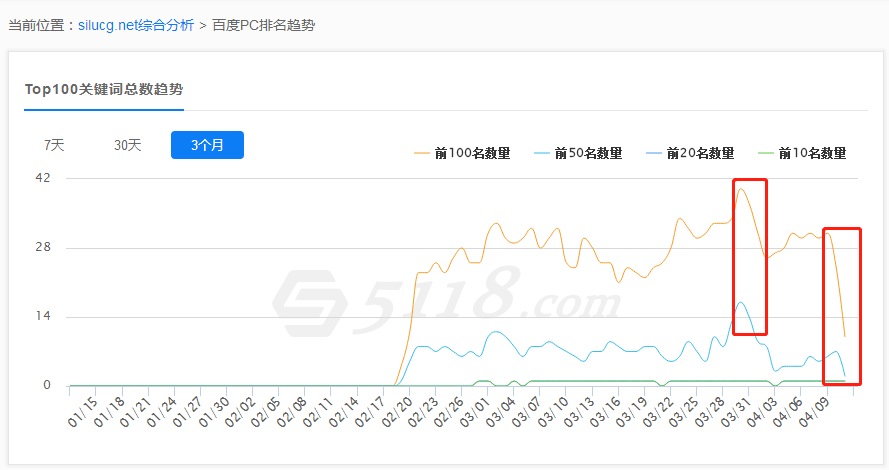The height and width of the screenshot is (470, 889).
Task: Switch the range to 30天
Action: point(128,145)
